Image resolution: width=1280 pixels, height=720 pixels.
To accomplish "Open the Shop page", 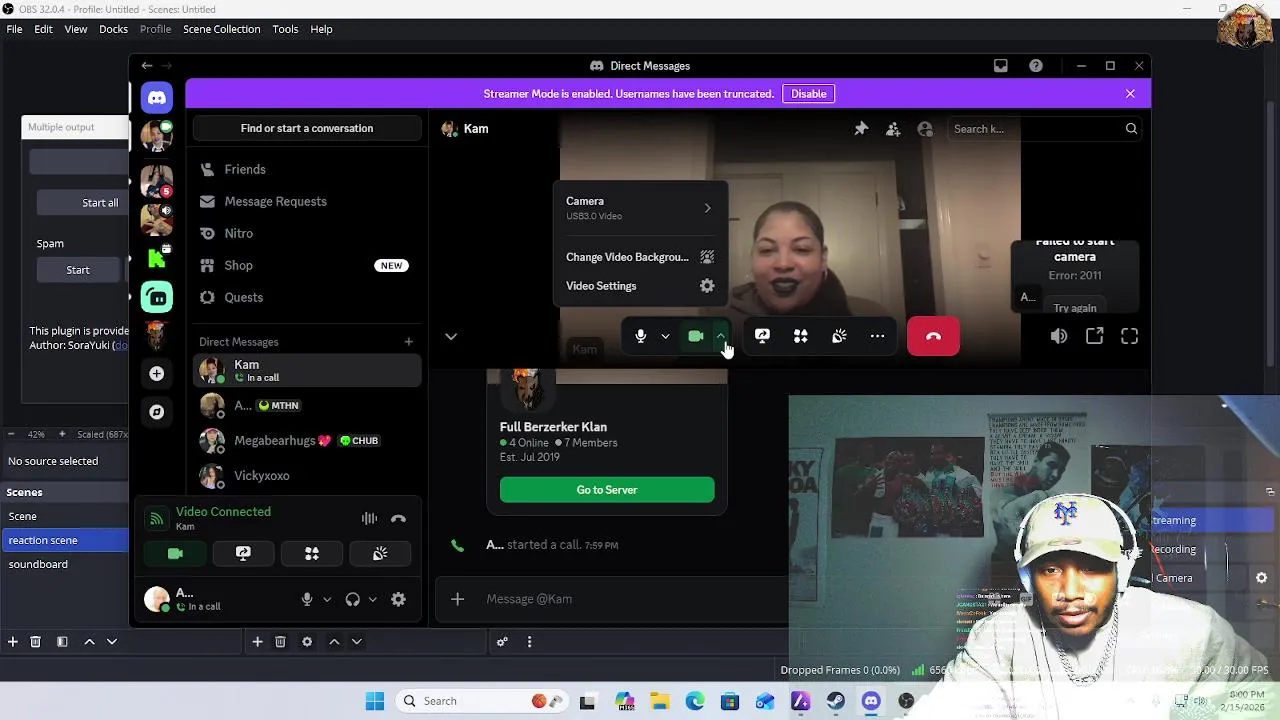I will [307, 266].
